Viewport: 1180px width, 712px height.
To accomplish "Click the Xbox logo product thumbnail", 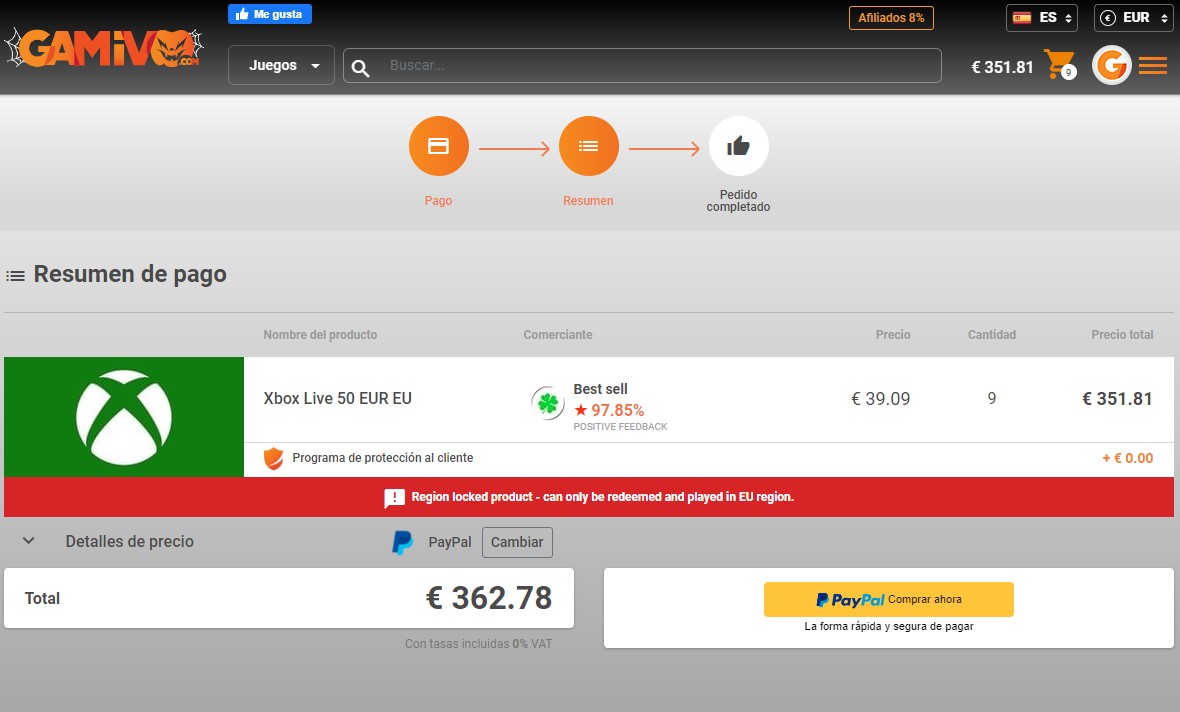I will pyautogui.click(x=124, y=417).
